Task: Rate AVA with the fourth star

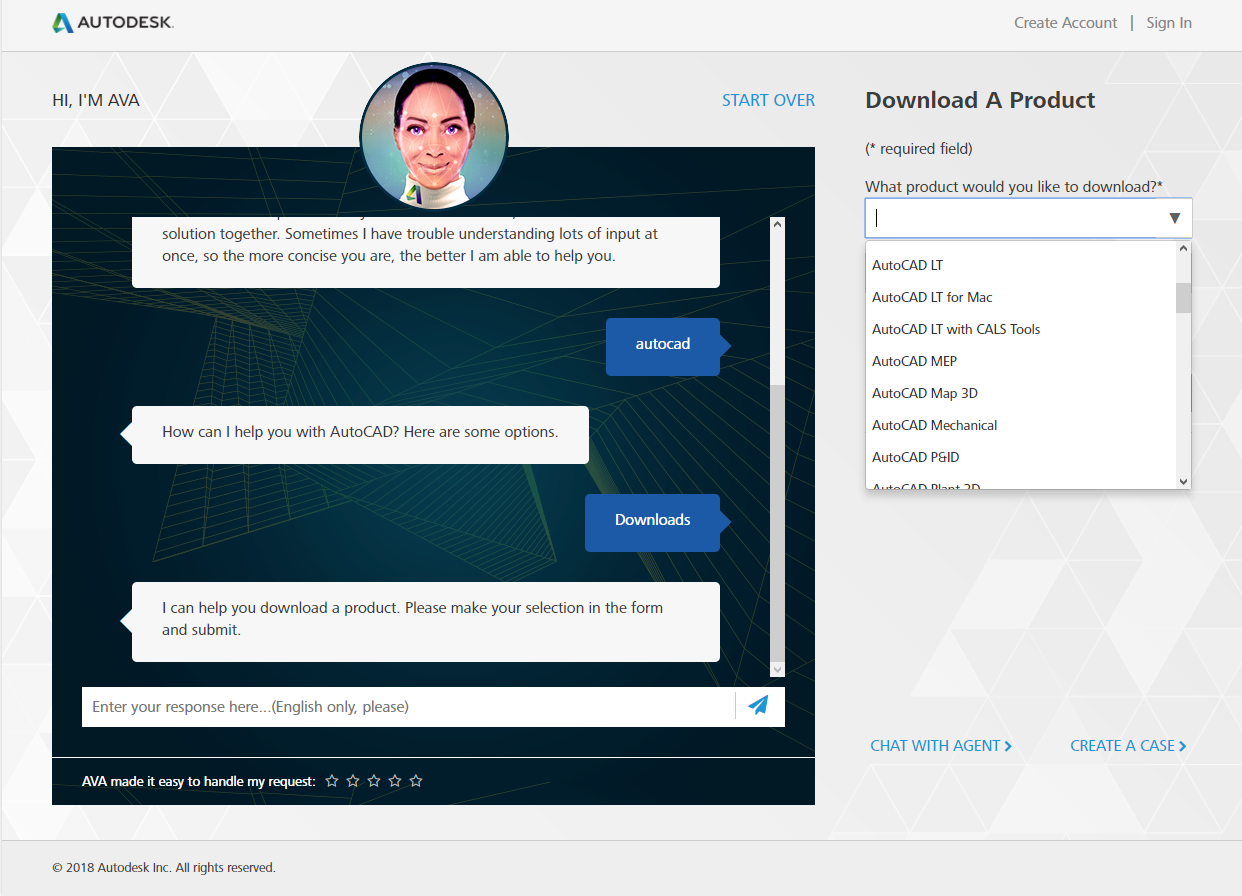Action: pos(395,781)
